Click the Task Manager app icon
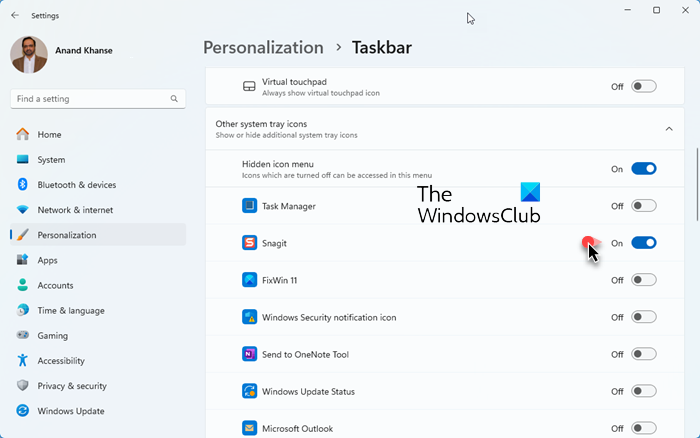Screen dimensions: 700x438 250,206
